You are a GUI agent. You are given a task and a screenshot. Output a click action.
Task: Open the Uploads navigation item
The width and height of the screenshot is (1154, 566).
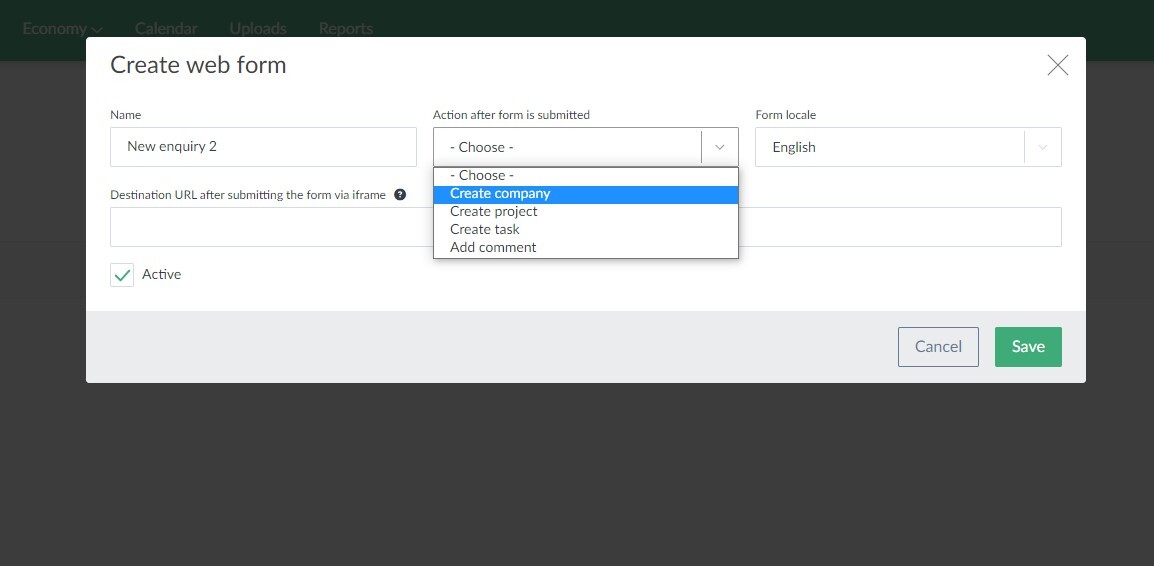[258, 28]
